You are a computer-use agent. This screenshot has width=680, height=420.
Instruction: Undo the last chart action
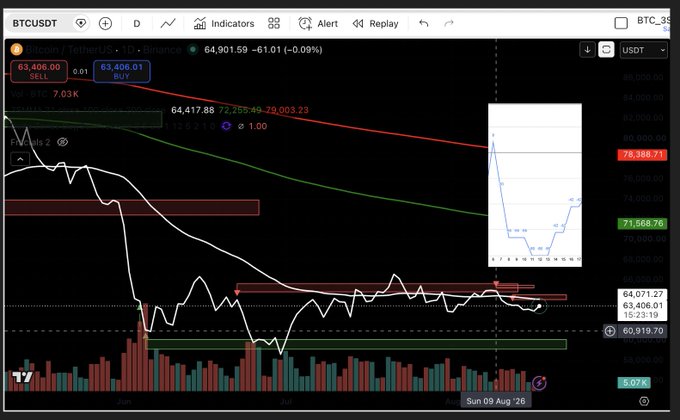point(424,23)
